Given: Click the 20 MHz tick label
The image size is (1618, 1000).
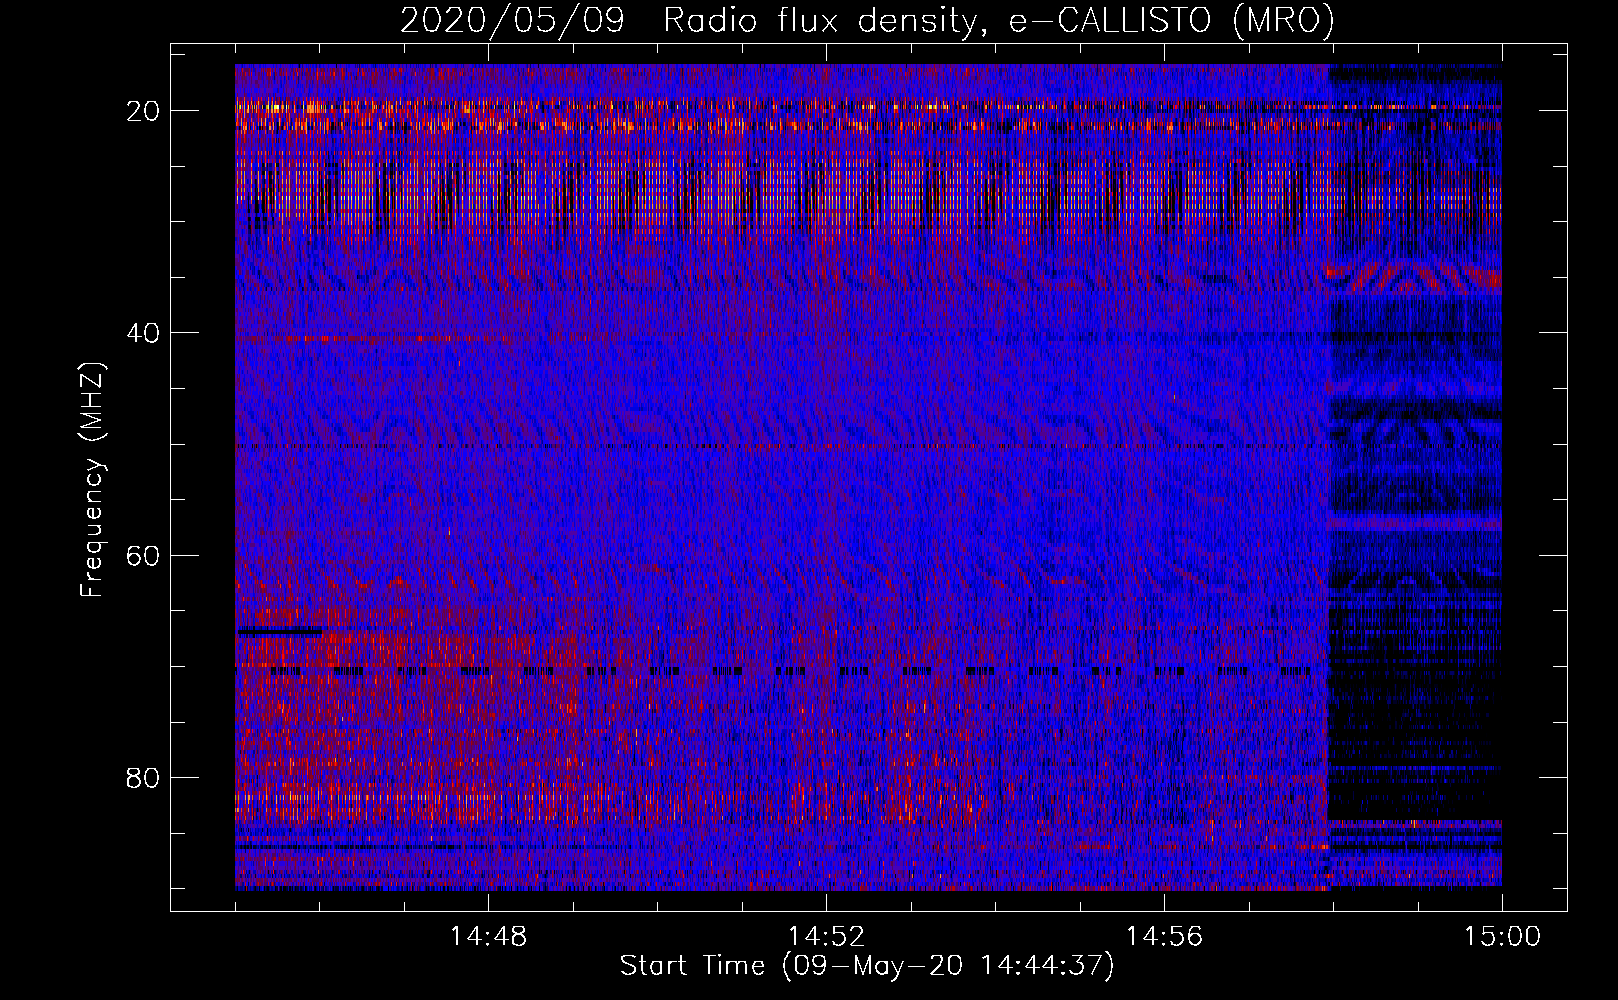Looking at the screenshot, I should [x=144, y=110].
